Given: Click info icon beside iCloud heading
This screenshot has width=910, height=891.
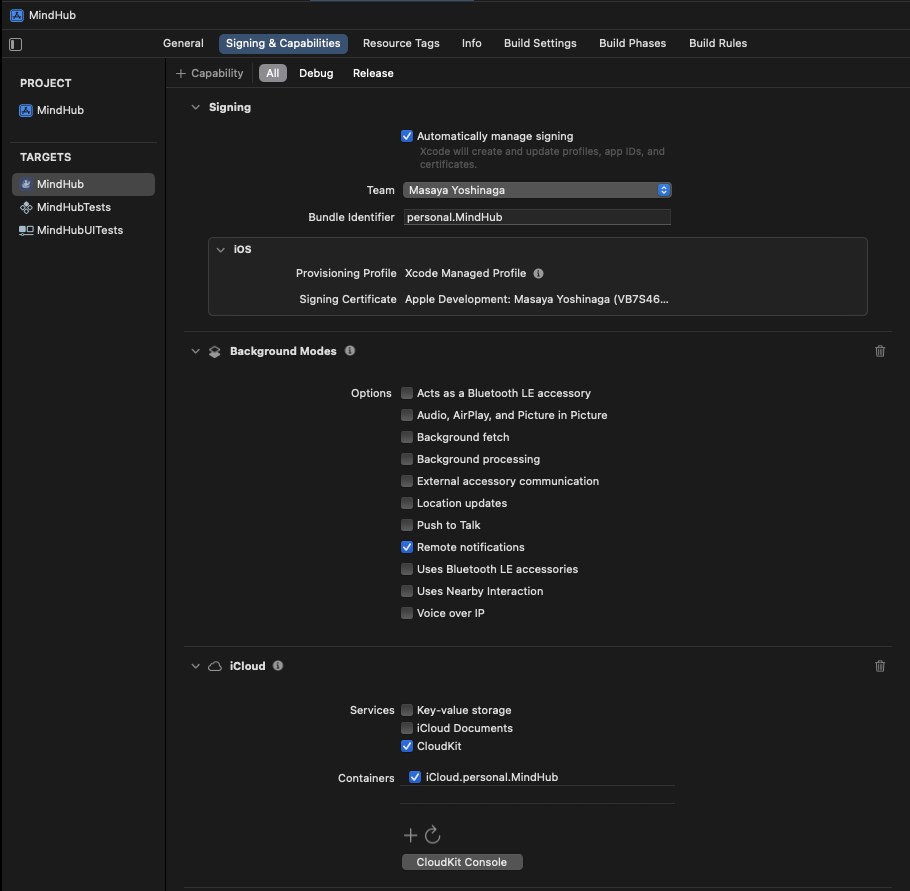Looking at the screenshot, I should (278, 666).
